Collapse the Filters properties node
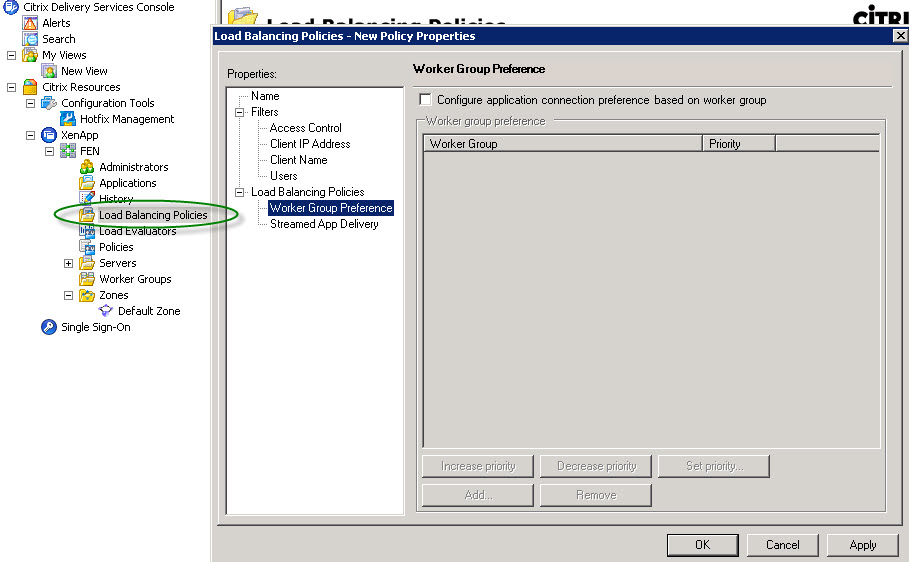909x562 pixels. click(x=239, y=113)
